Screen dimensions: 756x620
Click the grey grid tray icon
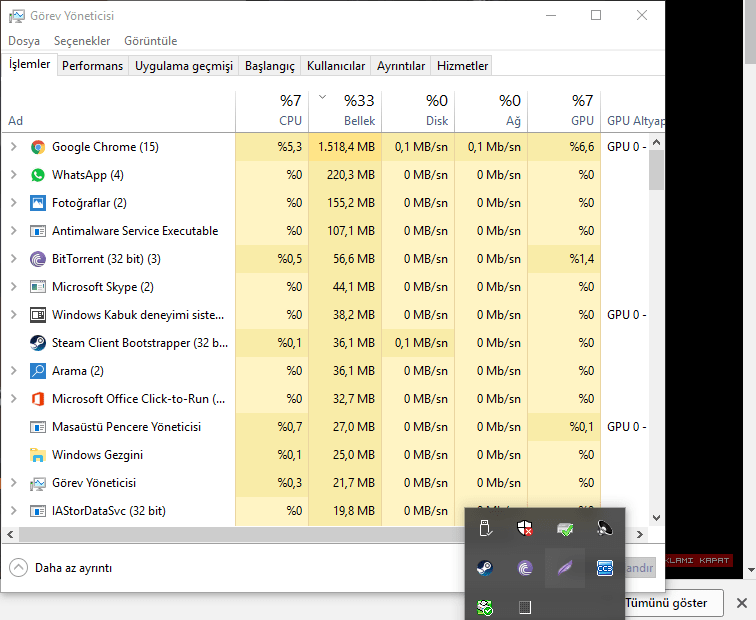point(525,607)
